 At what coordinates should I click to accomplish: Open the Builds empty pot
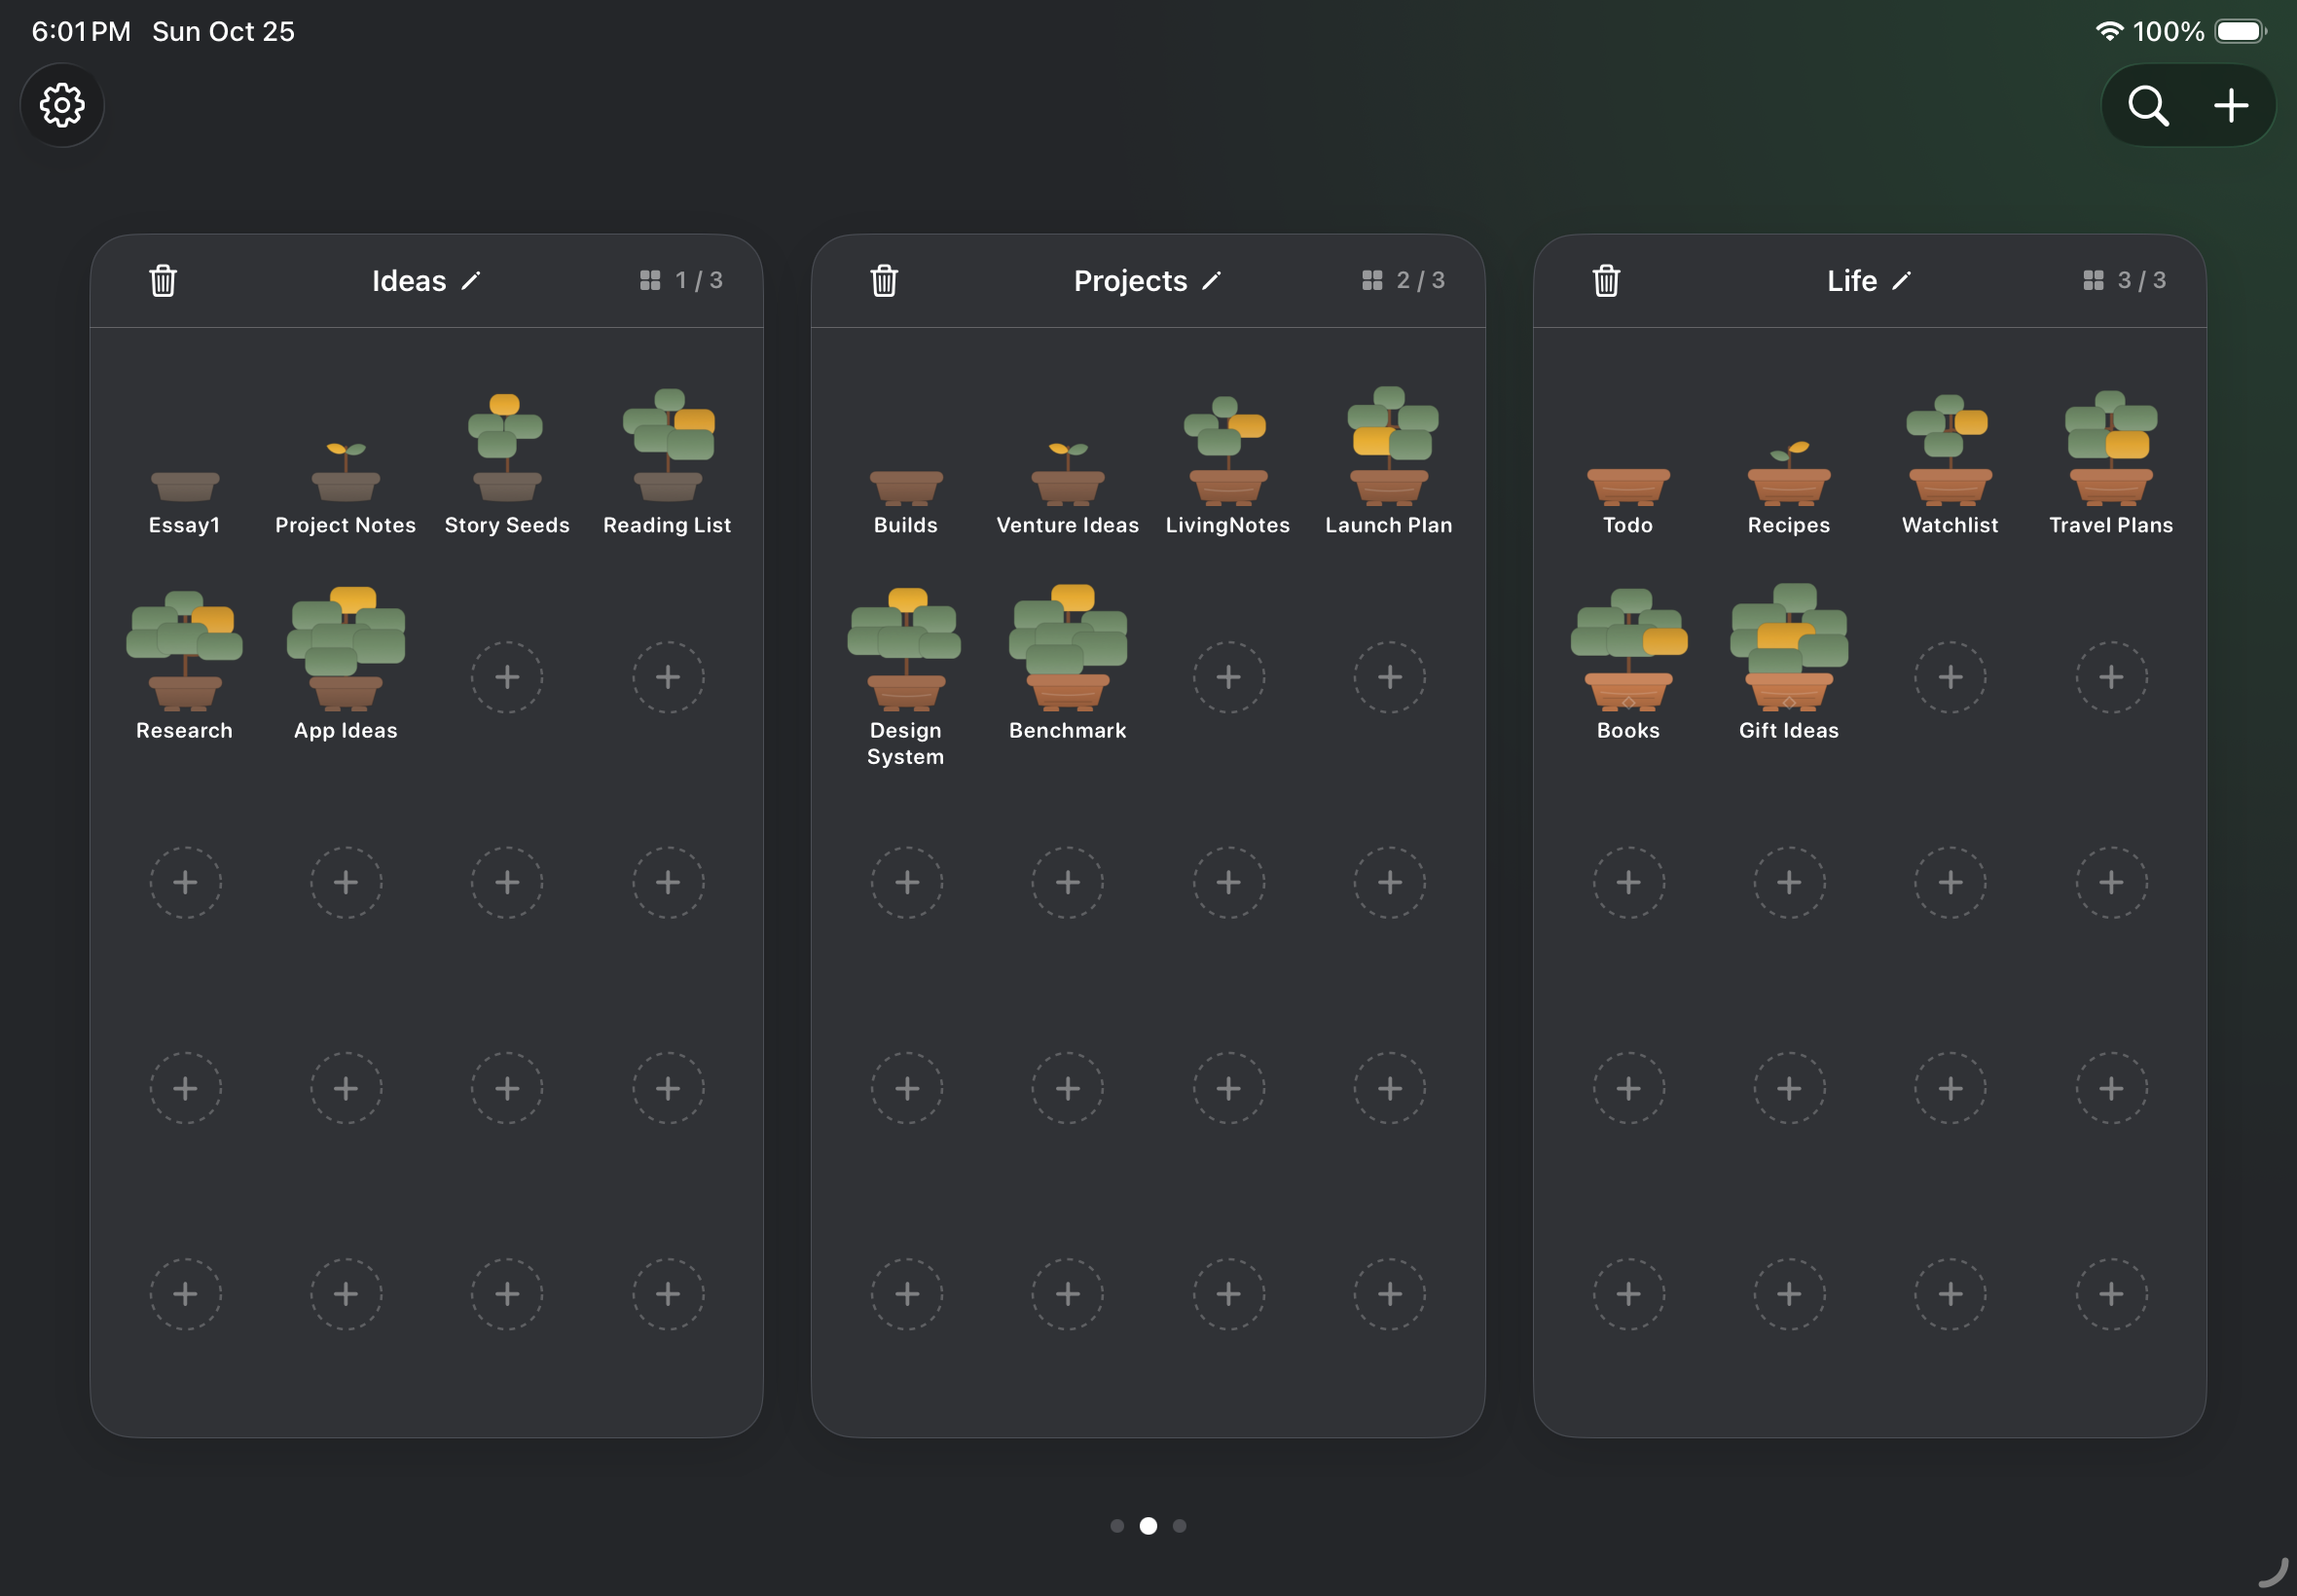click(906, 487)
